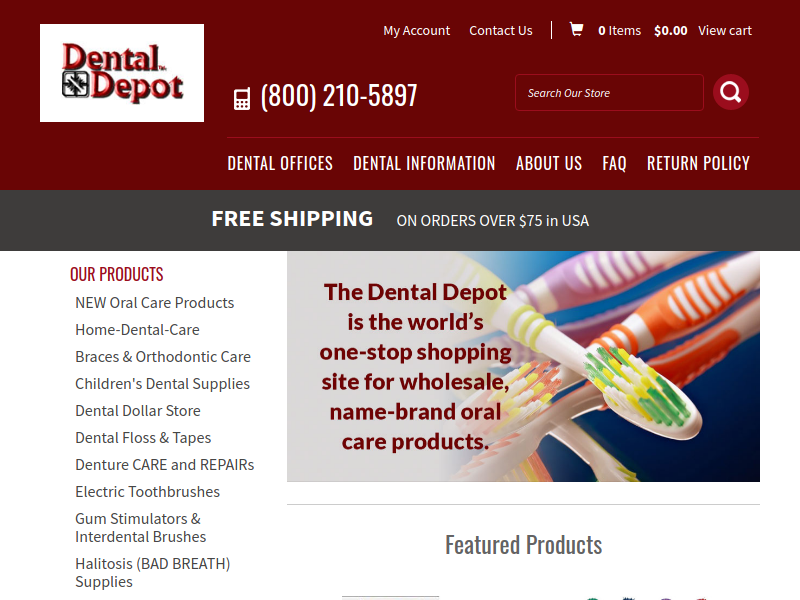View cart contents
This screenshot has height=600, width=800.
point(724,31)
